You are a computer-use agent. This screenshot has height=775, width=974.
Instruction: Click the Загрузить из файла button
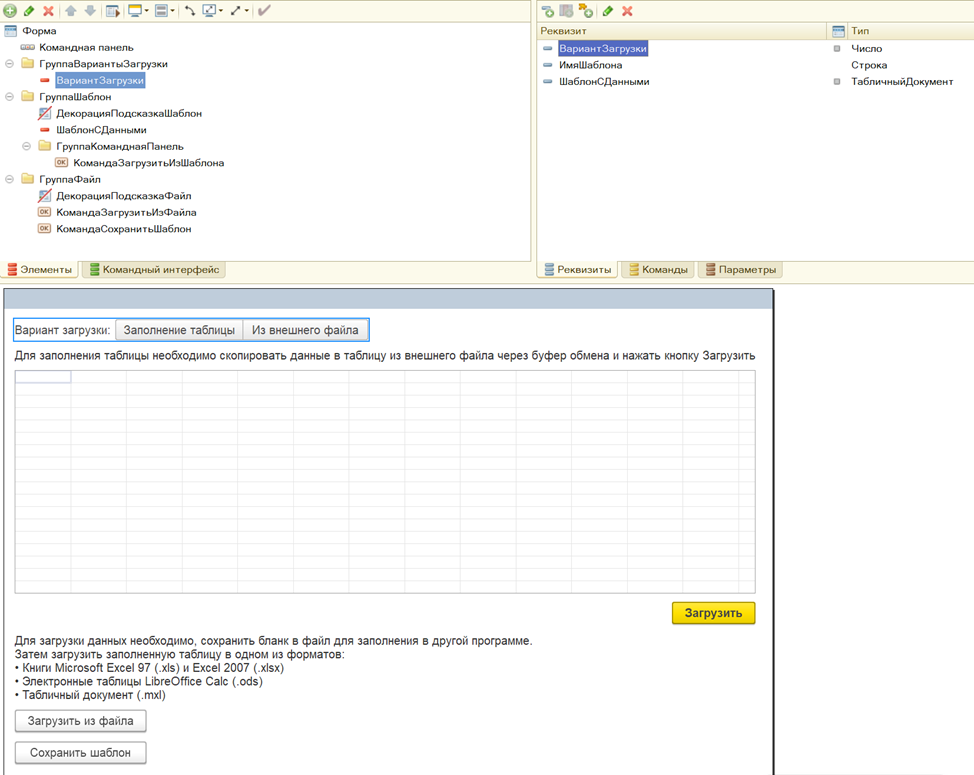80,721
